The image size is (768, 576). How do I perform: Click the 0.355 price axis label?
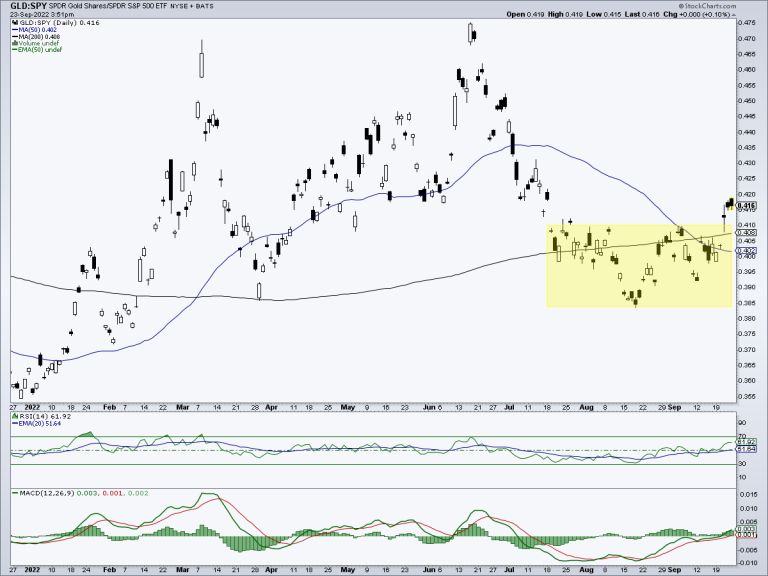coord(746,396)
